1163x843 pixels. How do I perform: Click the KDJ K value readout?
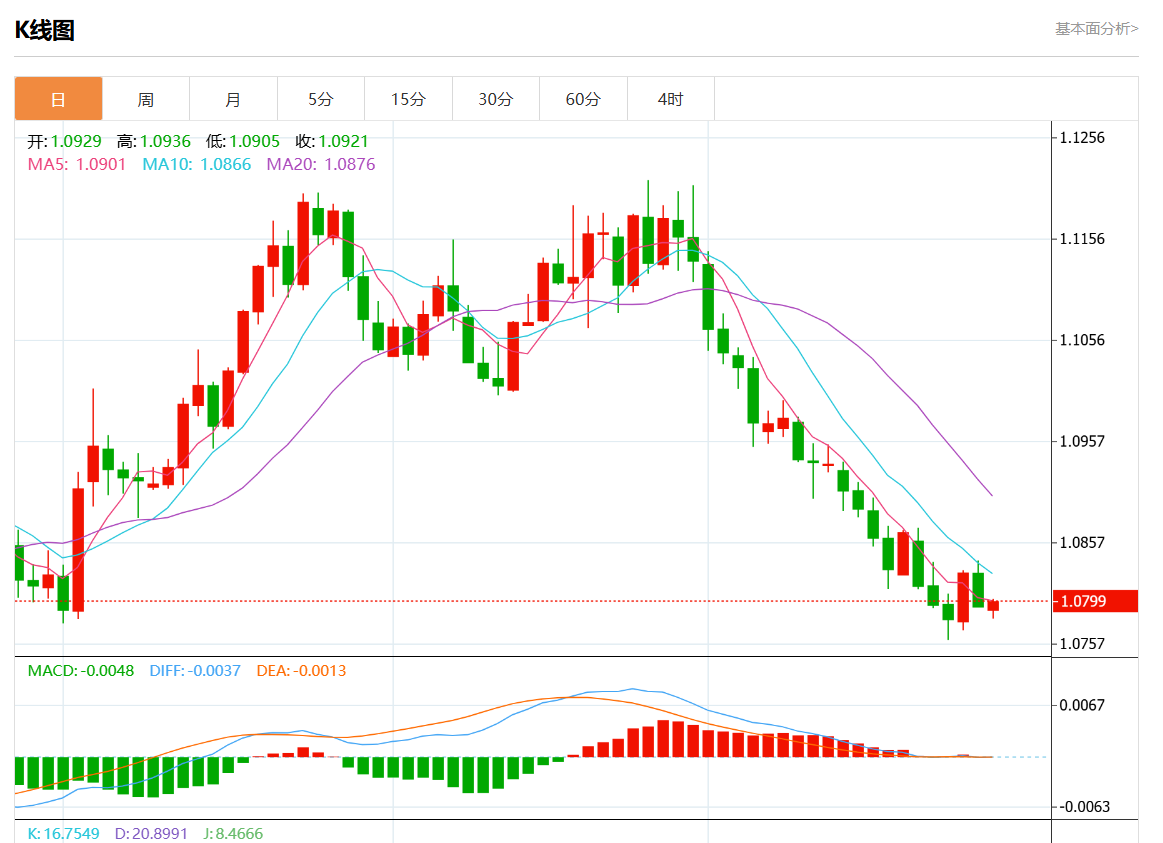point(63,833)
